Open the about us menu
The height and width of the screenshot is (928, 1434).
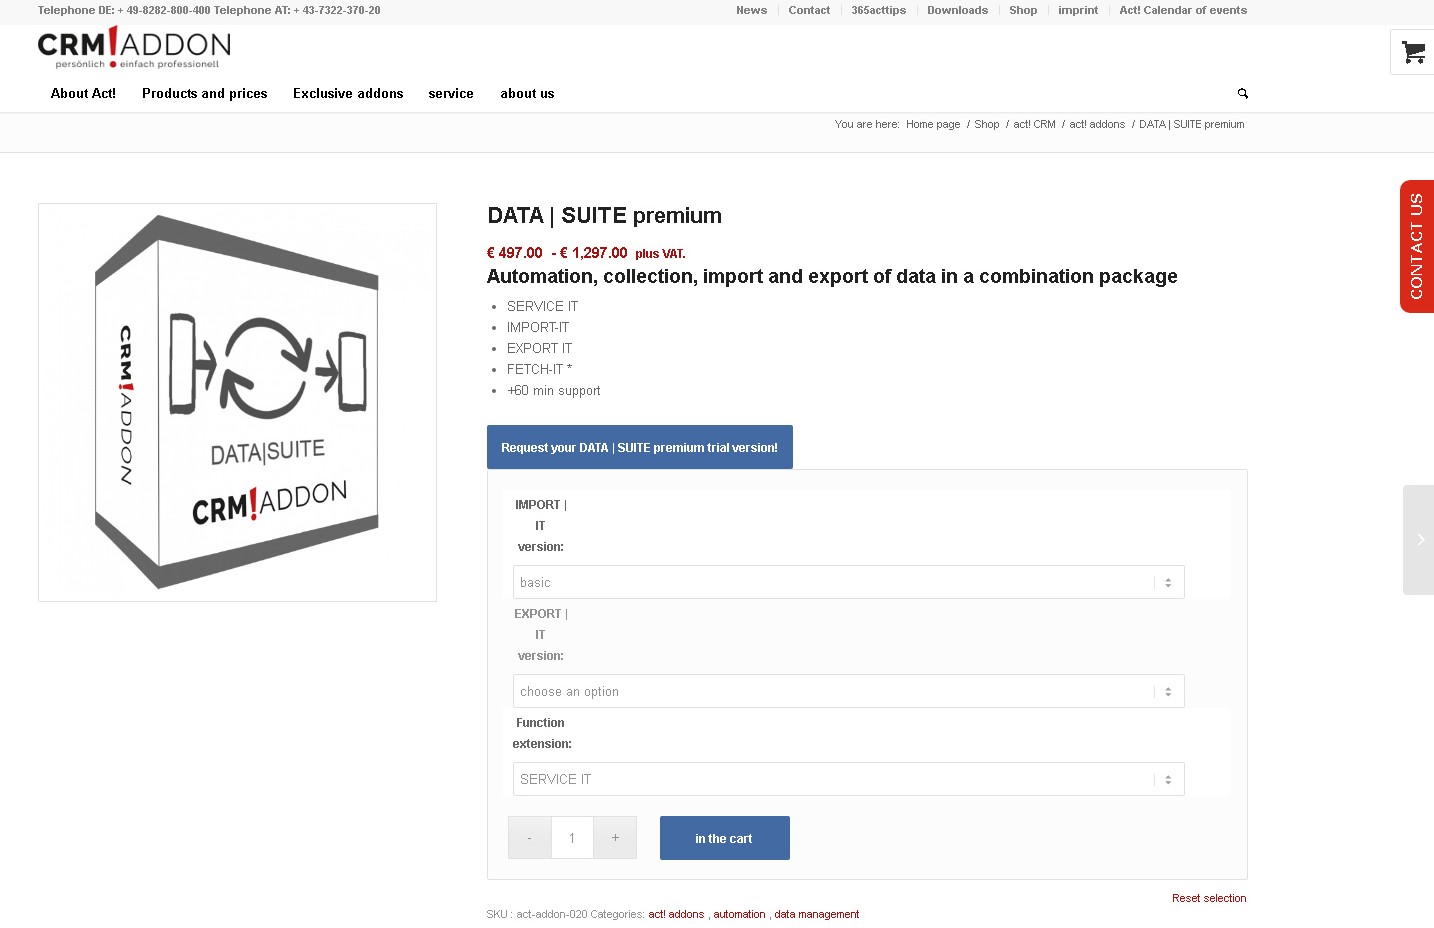click(527, 93)
